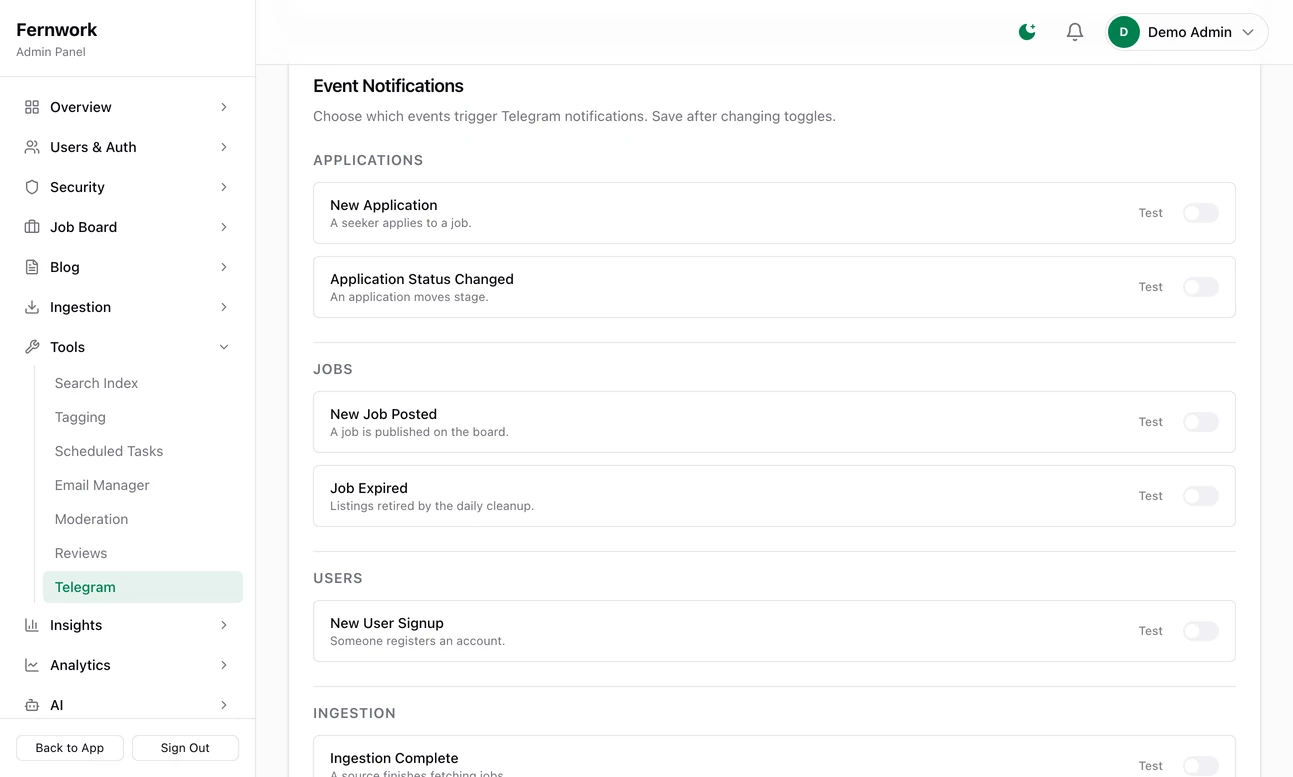Toggle New User Signup notifications

(x=1201, y=631)
